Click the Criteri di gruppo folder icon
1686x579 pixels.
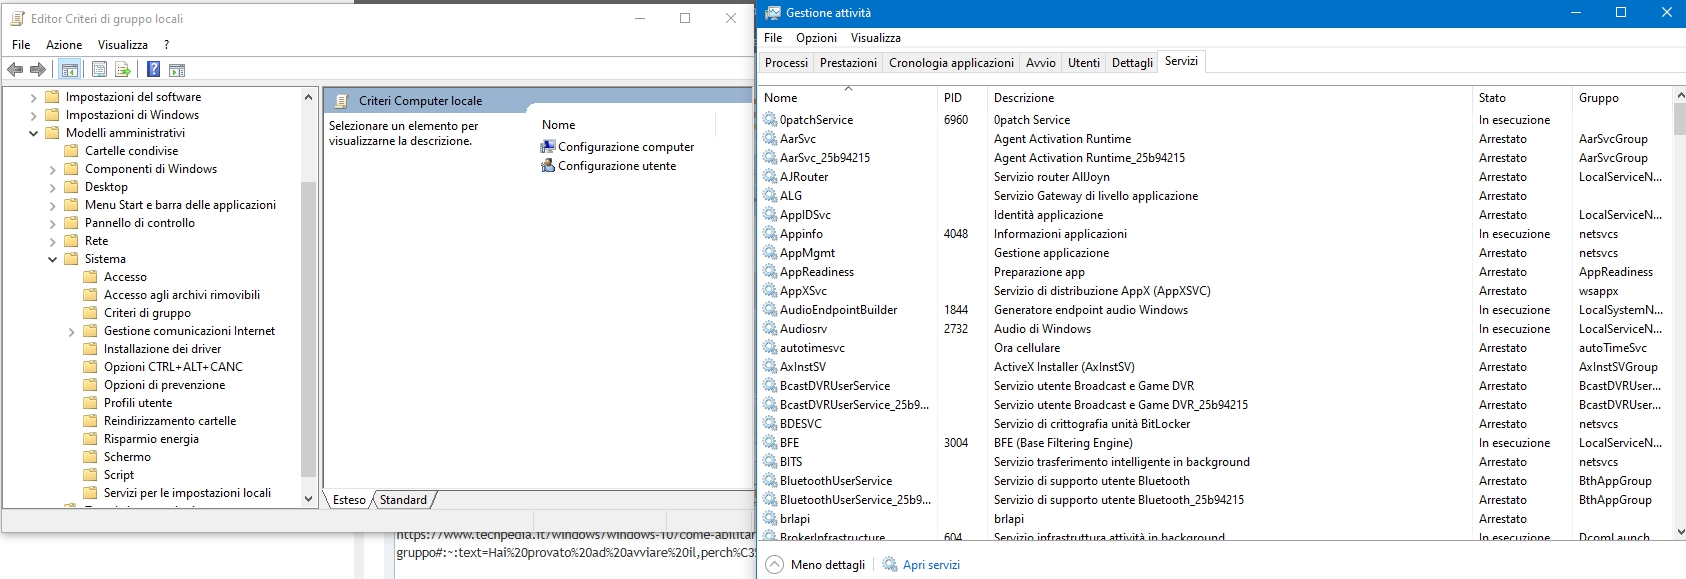click(x=90, y=313)
